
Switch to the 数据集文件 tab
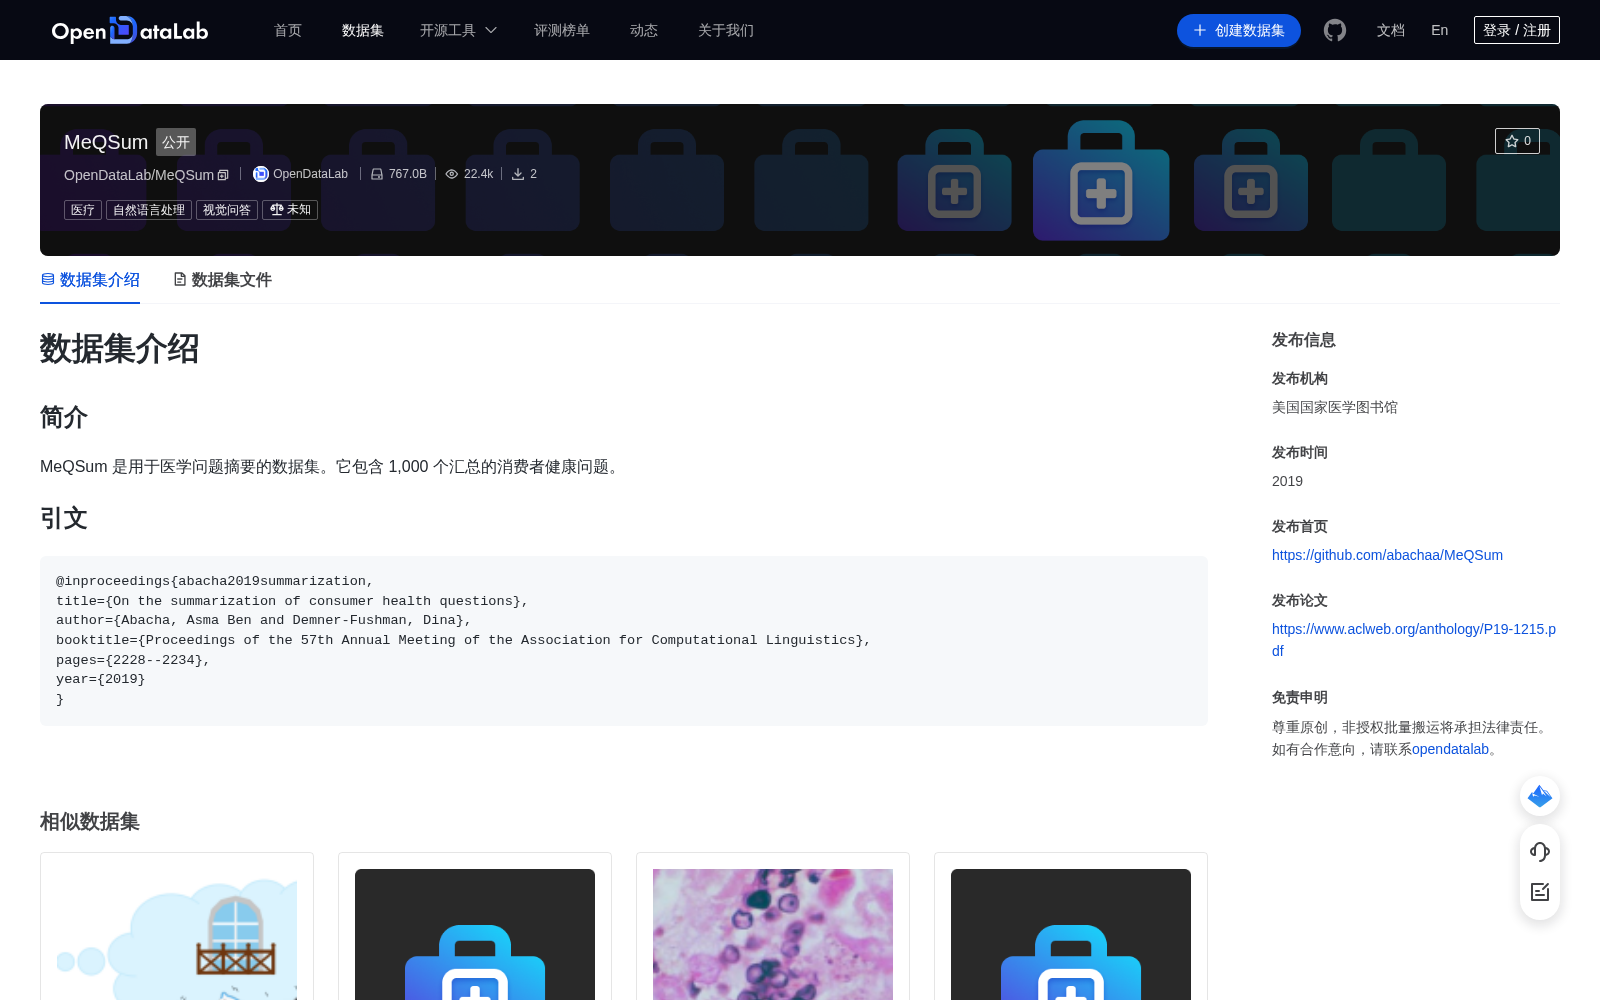pyautogui.click(x=222, y=280)
